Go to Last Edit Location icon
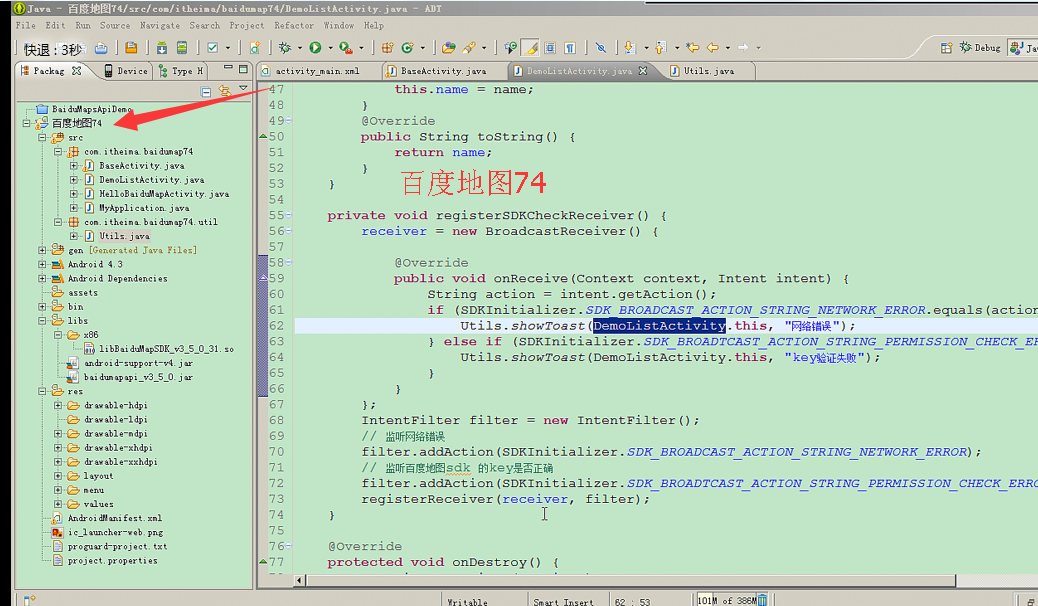Viewport: 1038px width, 606px height. [x=693, y=48]
